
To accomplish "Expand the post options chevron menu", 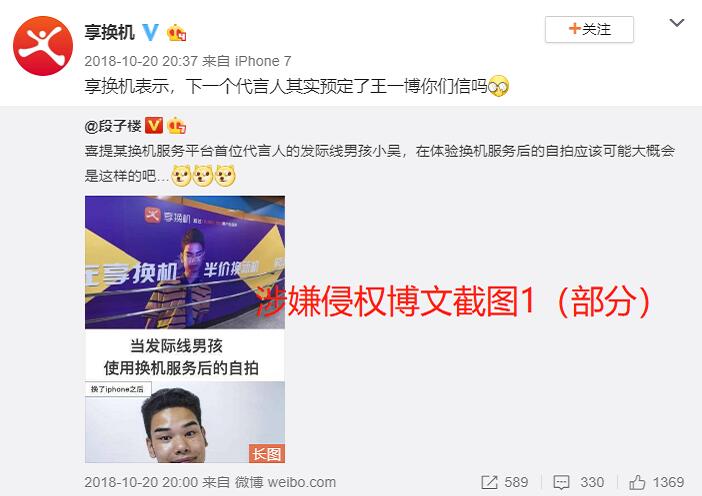I will tap(676, 23).
